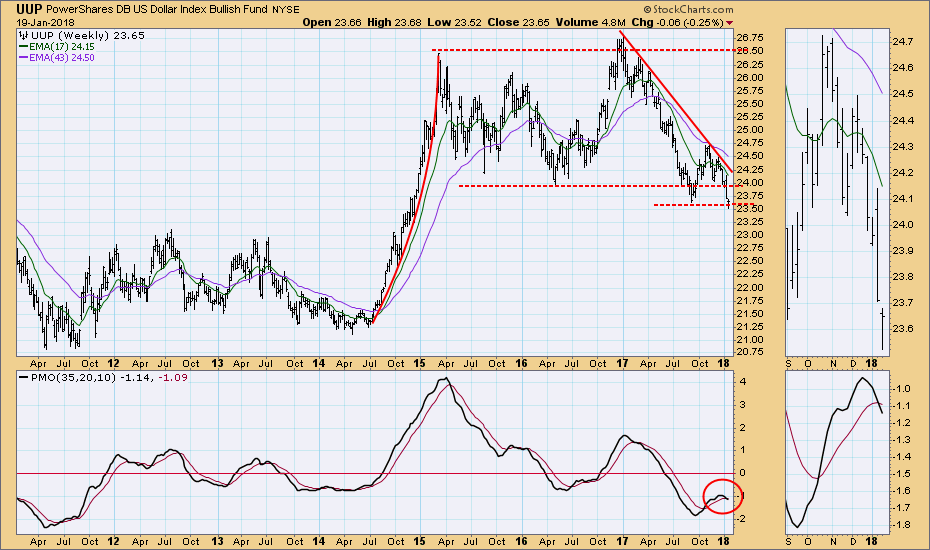Click the 24.7 label on the zoom panel axis
The image size is (930, 550).
click(x=902, y=41)
